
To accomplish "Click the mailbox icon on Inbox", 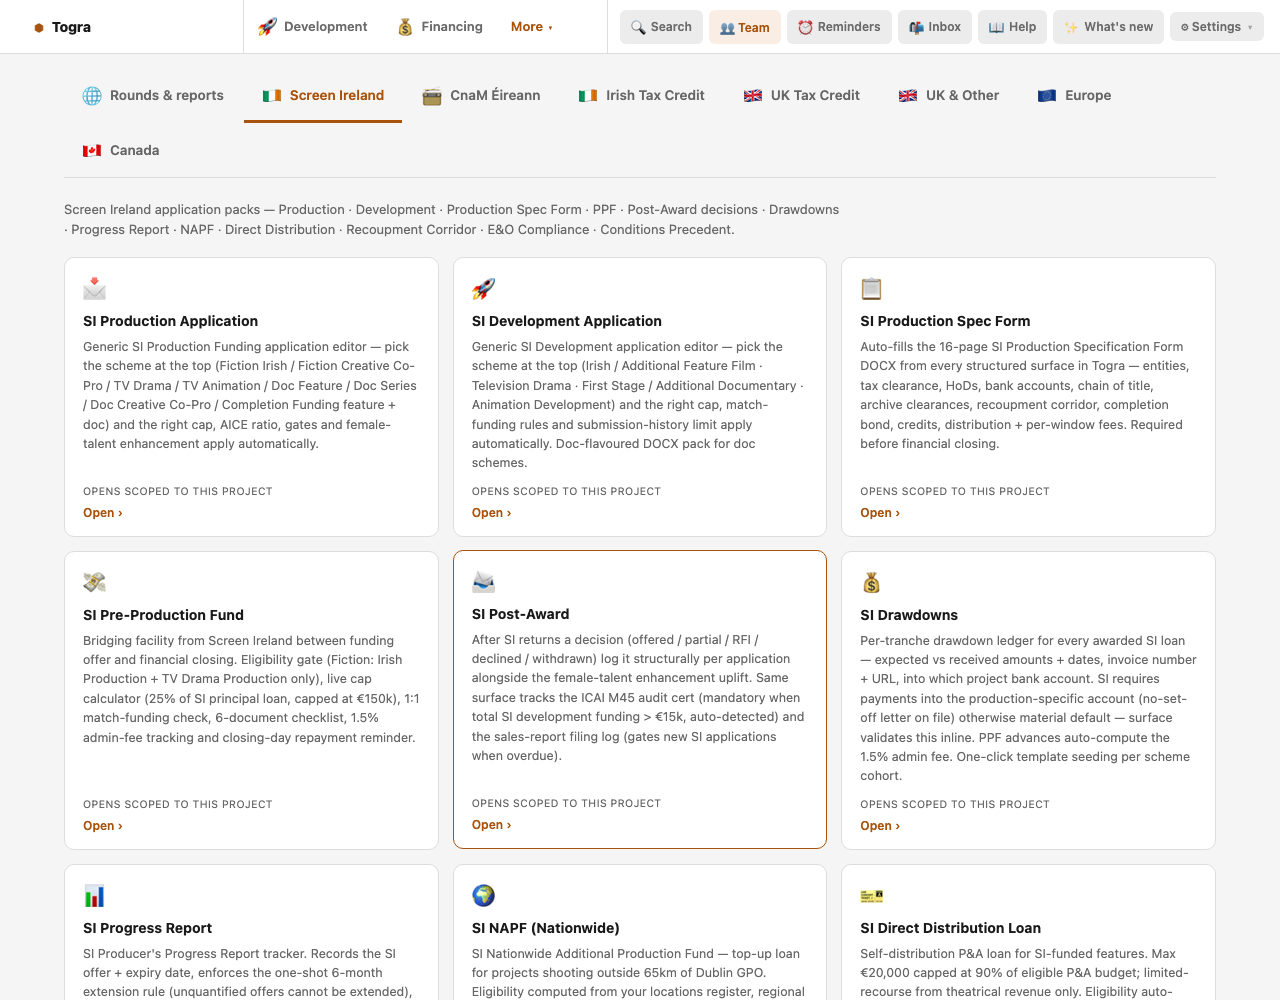I will click(x=916, y=27).
